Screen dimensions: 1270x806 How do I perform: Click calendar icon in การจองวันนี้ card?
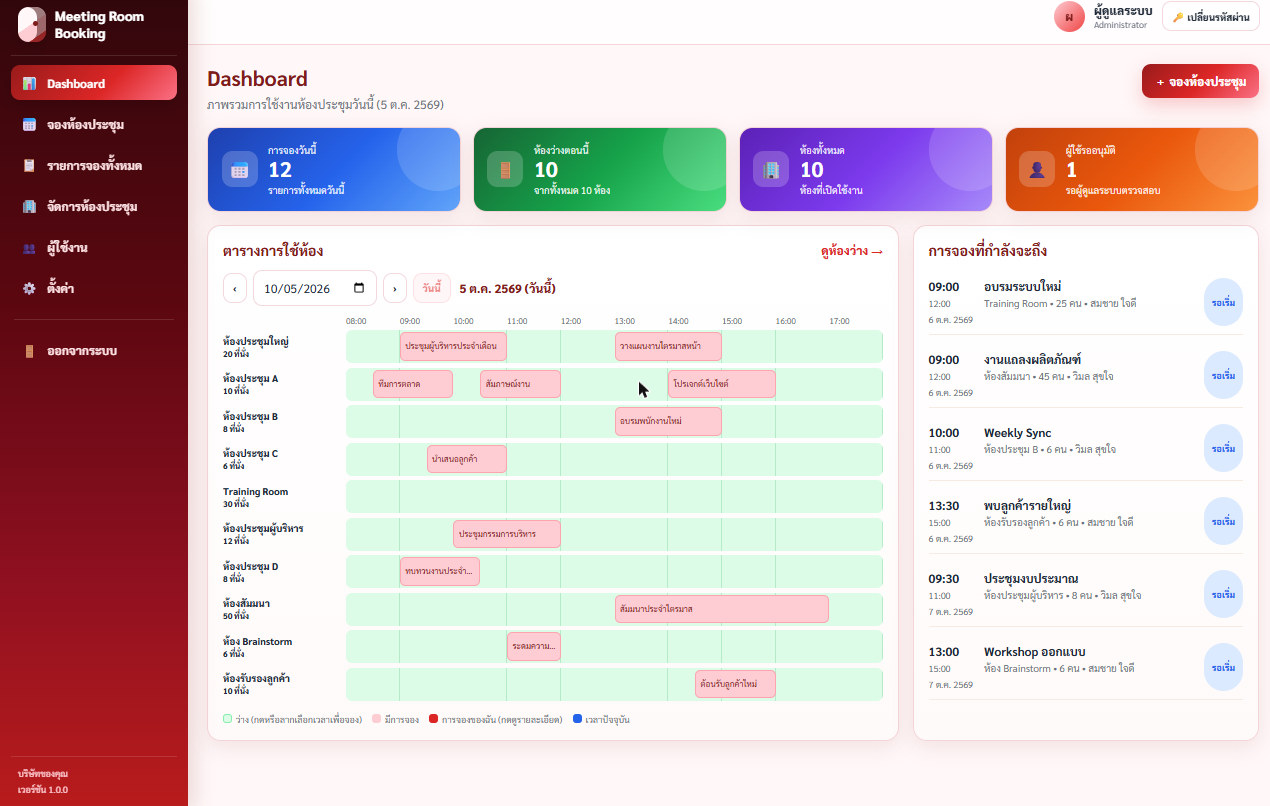click(x=239, y=169)
